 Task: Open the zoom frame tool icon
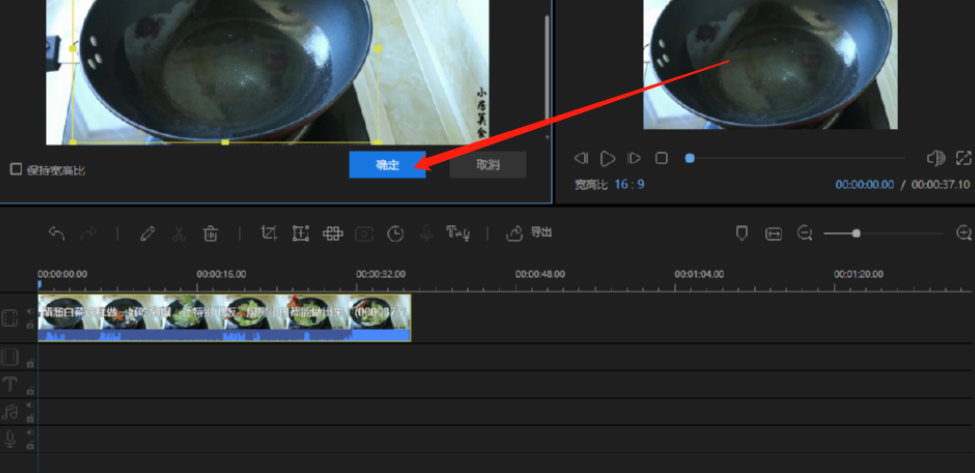tap(301, 234)
